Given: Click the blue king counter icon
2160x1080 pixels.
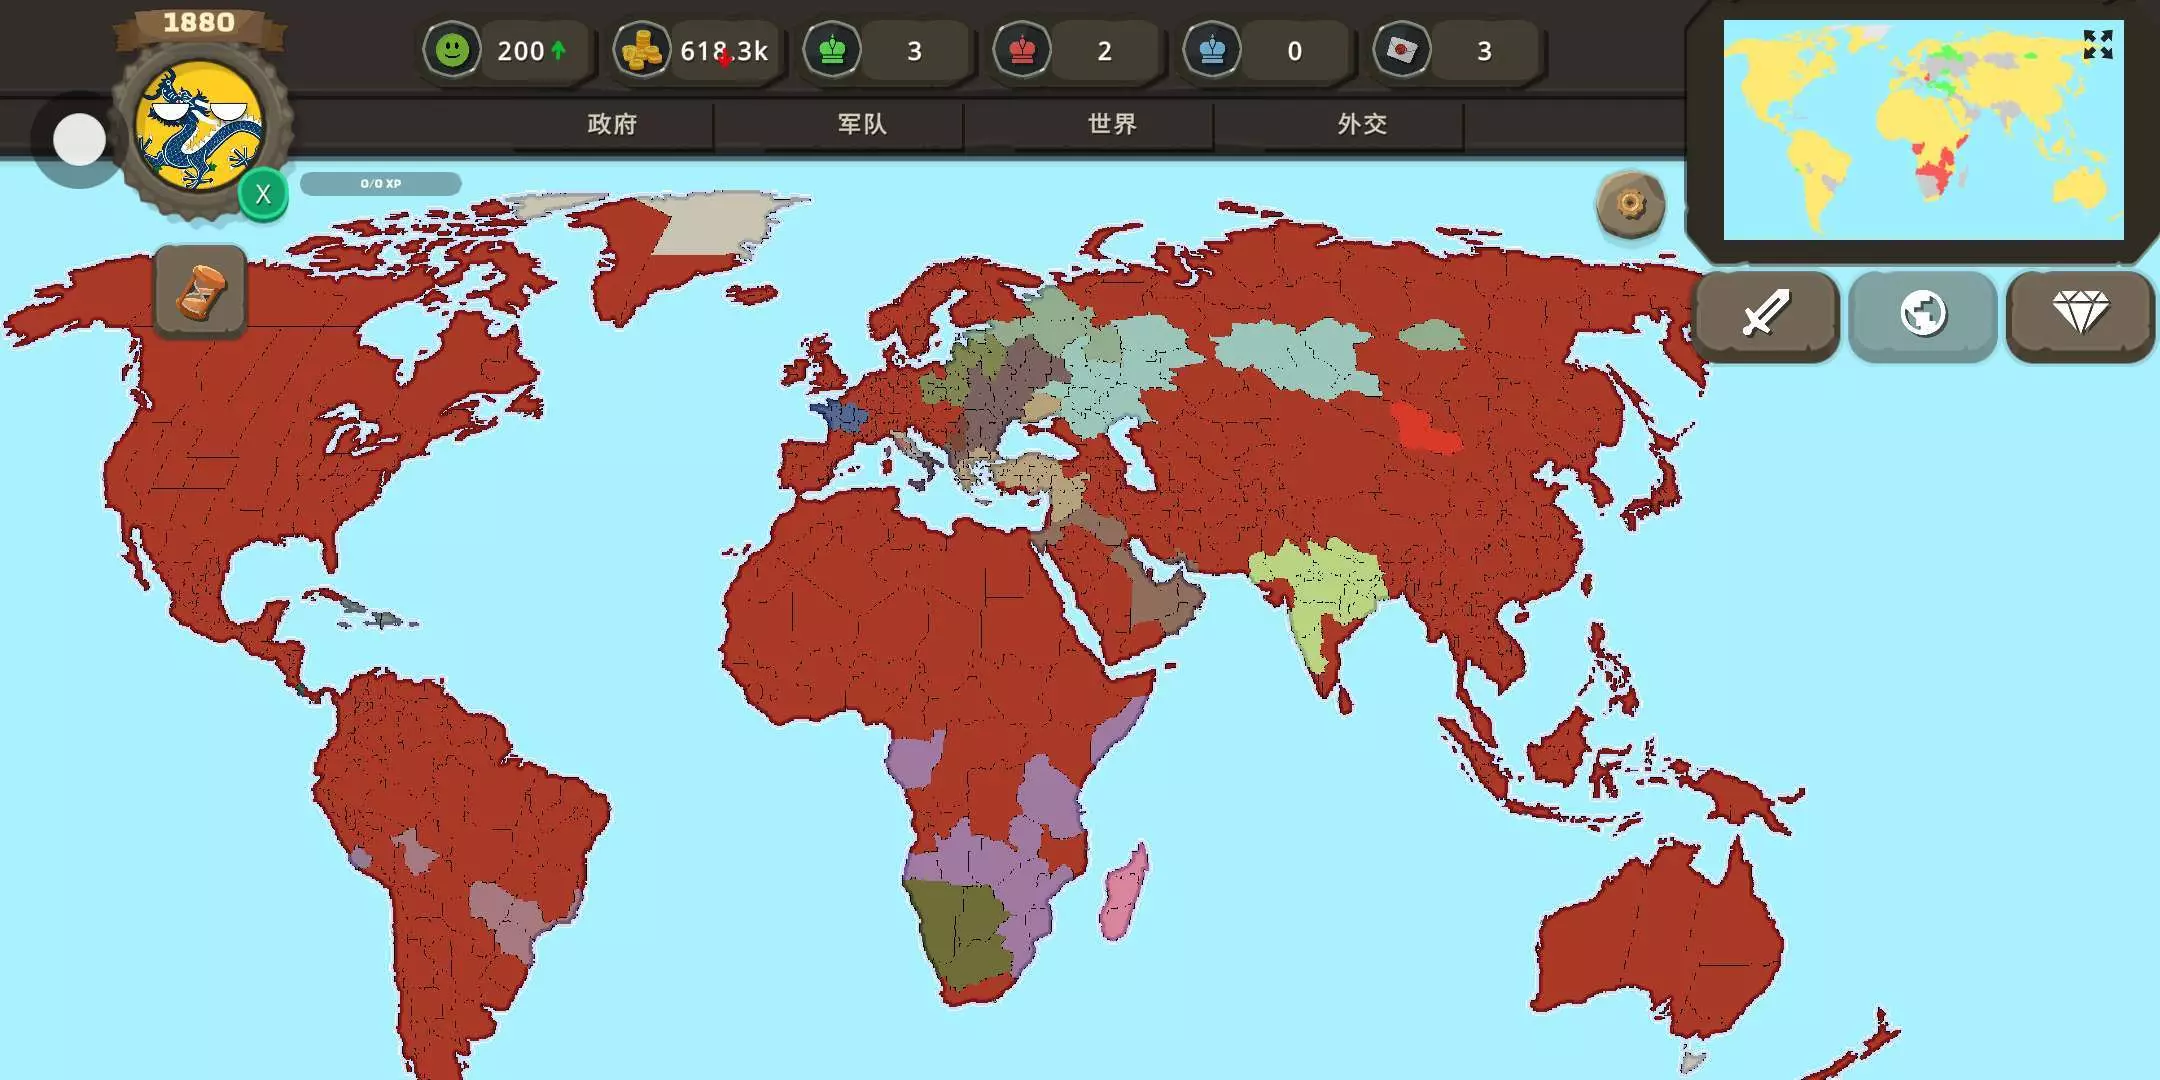Looking at the screenshot, I should click(x=1212, y=50).
